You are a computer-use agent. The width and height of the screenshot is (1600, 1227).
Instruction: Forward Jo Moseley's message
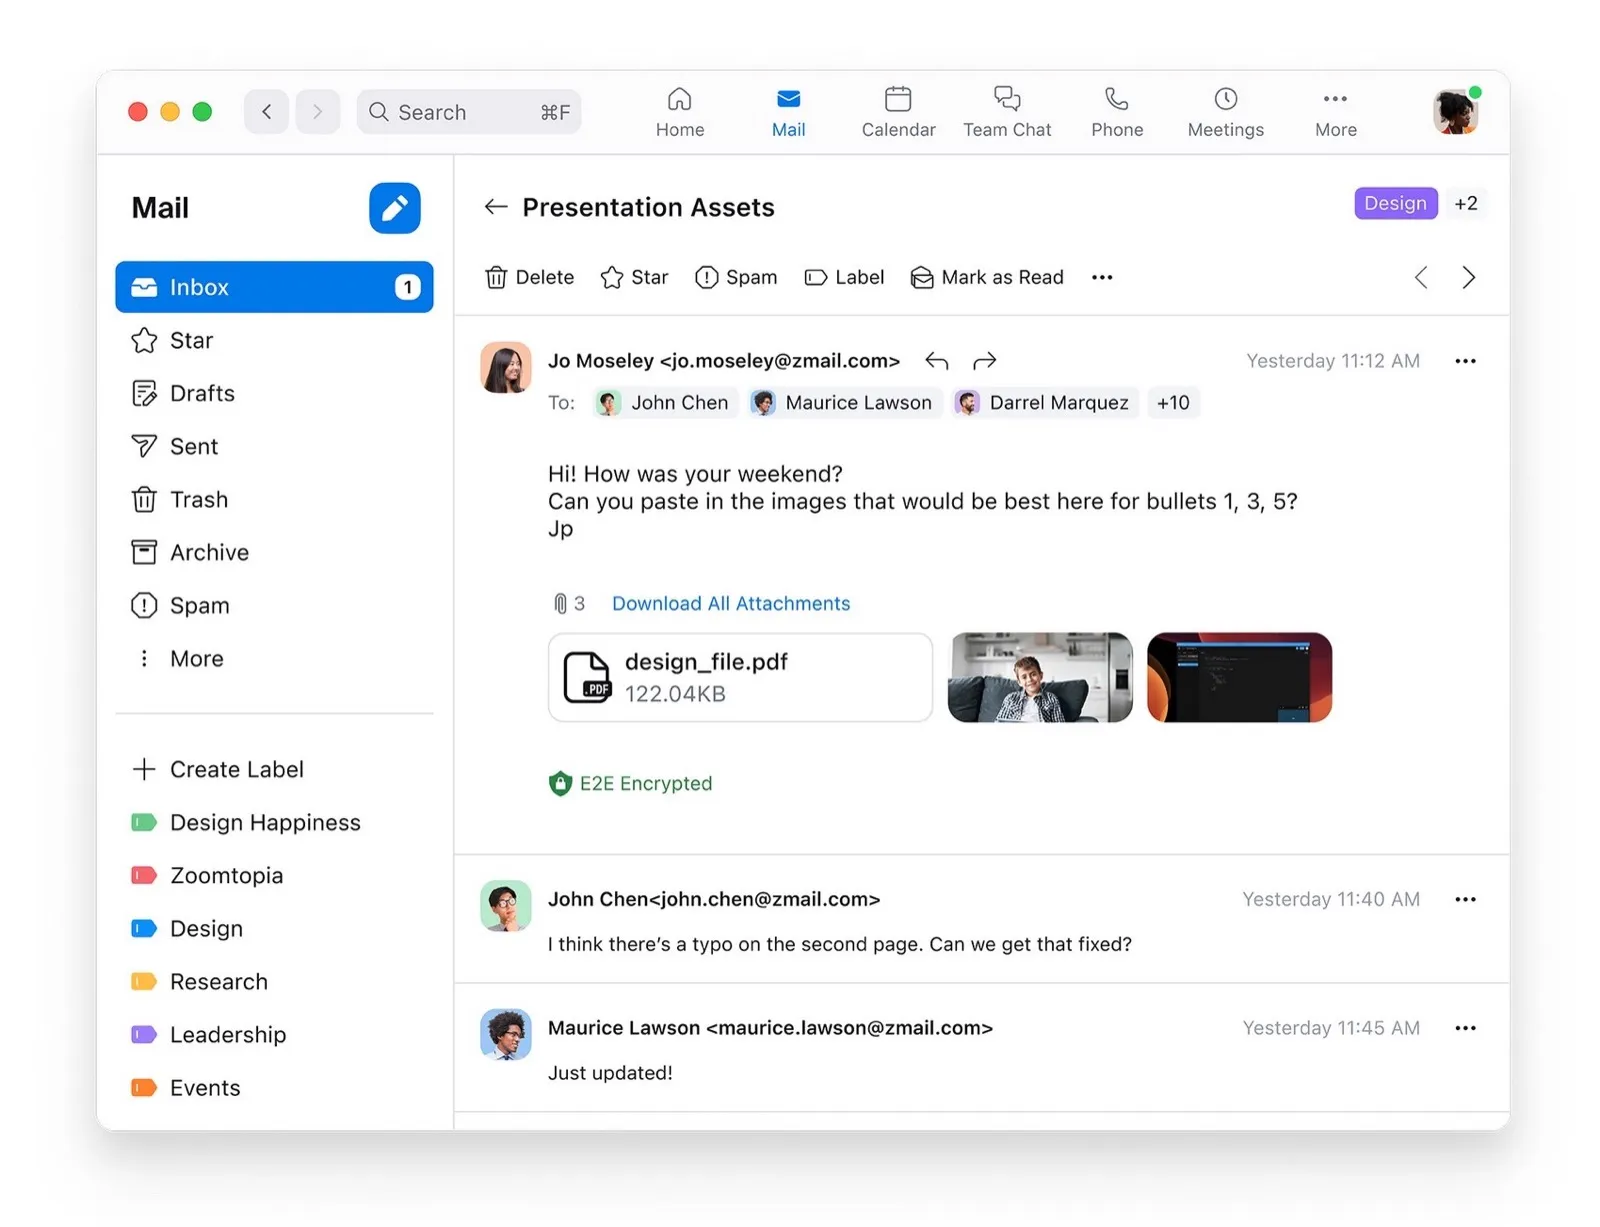(x=984, y=360)
